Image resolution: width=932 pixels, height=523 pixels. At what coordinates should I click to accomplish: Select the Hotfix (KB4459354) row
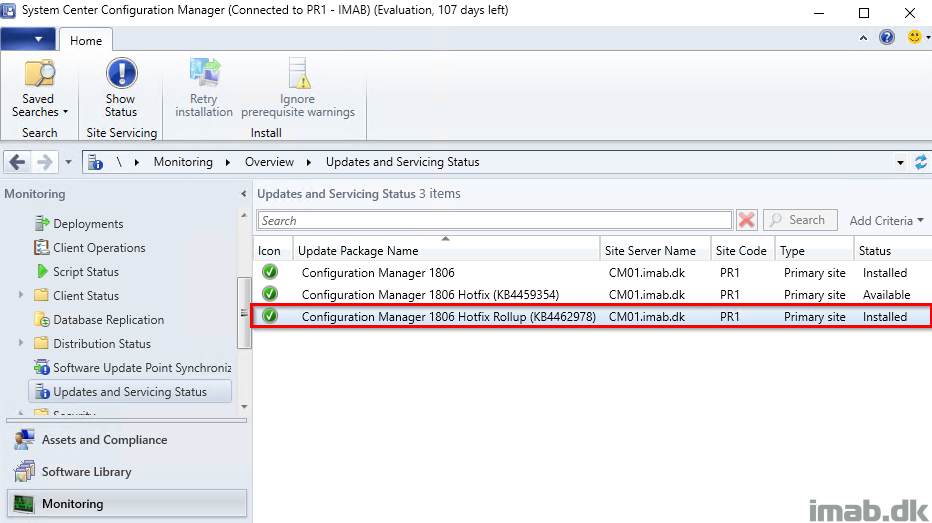coord(593,295)
